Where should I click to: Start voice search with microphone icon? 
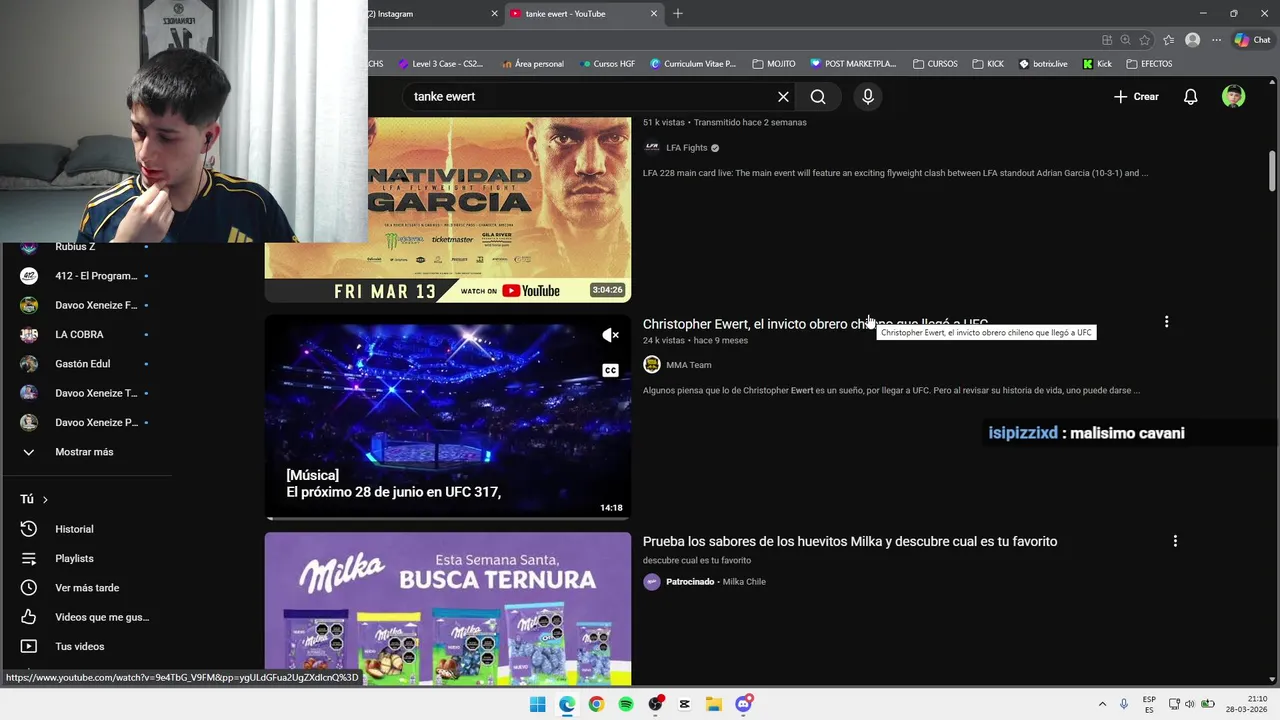click(x=868, y=97)
